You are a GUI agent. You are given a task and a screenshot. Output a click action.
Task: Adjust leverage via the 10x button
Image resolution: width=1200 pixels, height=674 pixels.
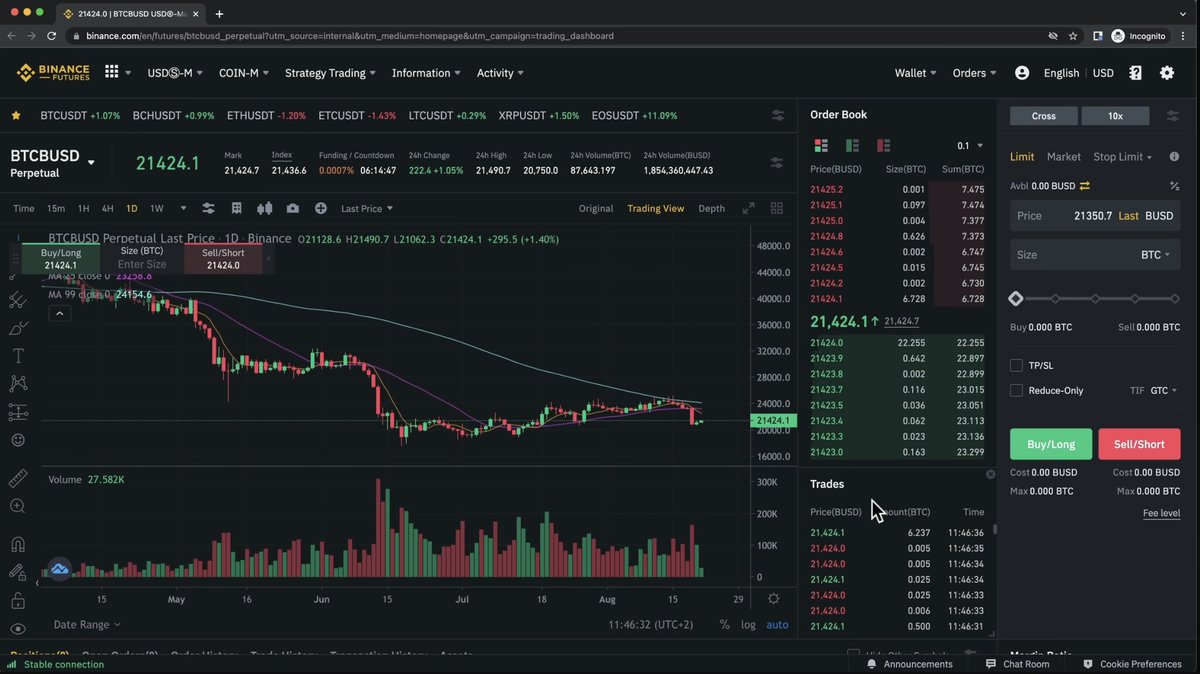click(x=1115, y=116)
